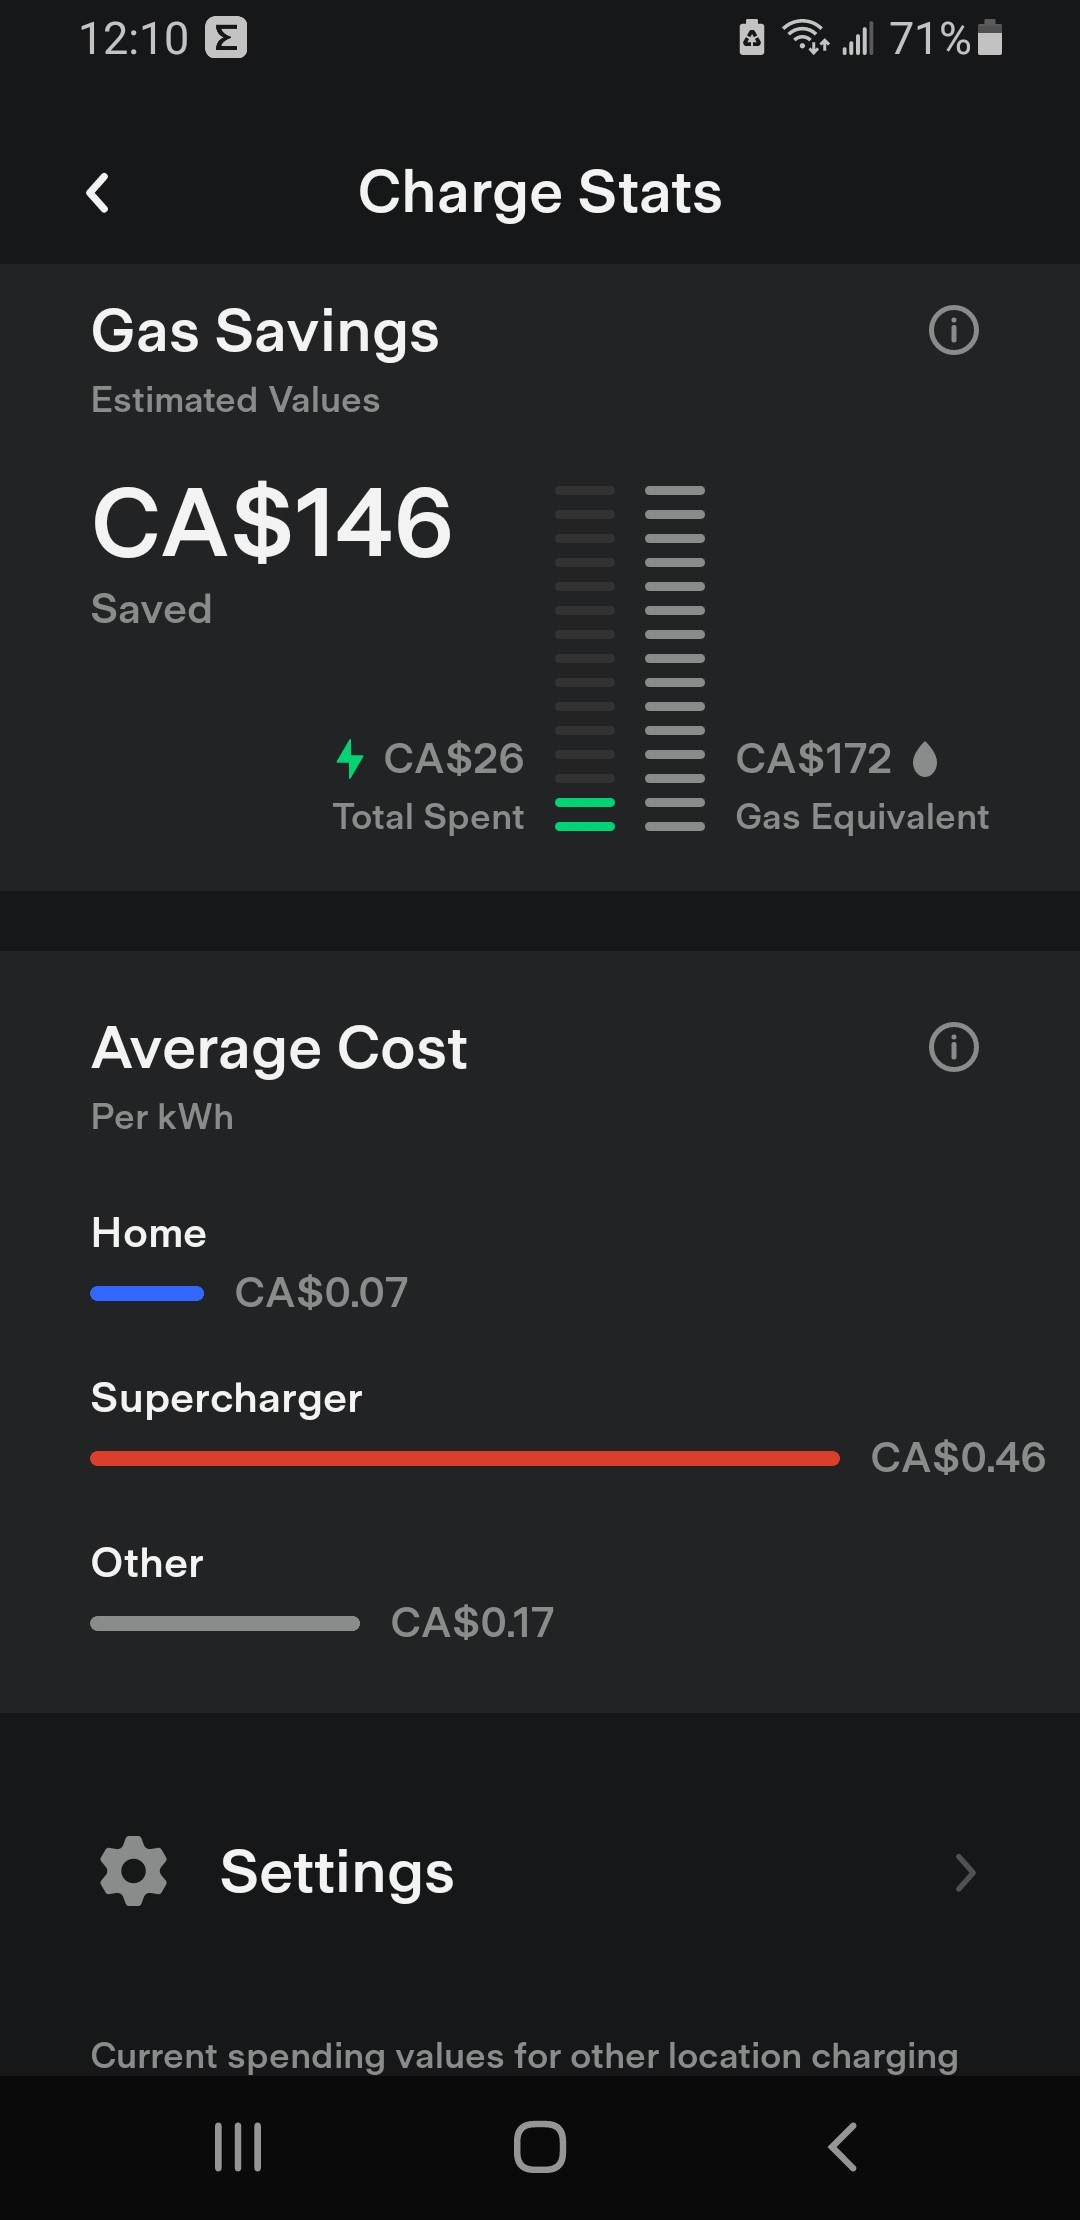1080x2220 pixels.
Task: Tap the green Total Spent bar segment
Action: (x=585, y=814)
